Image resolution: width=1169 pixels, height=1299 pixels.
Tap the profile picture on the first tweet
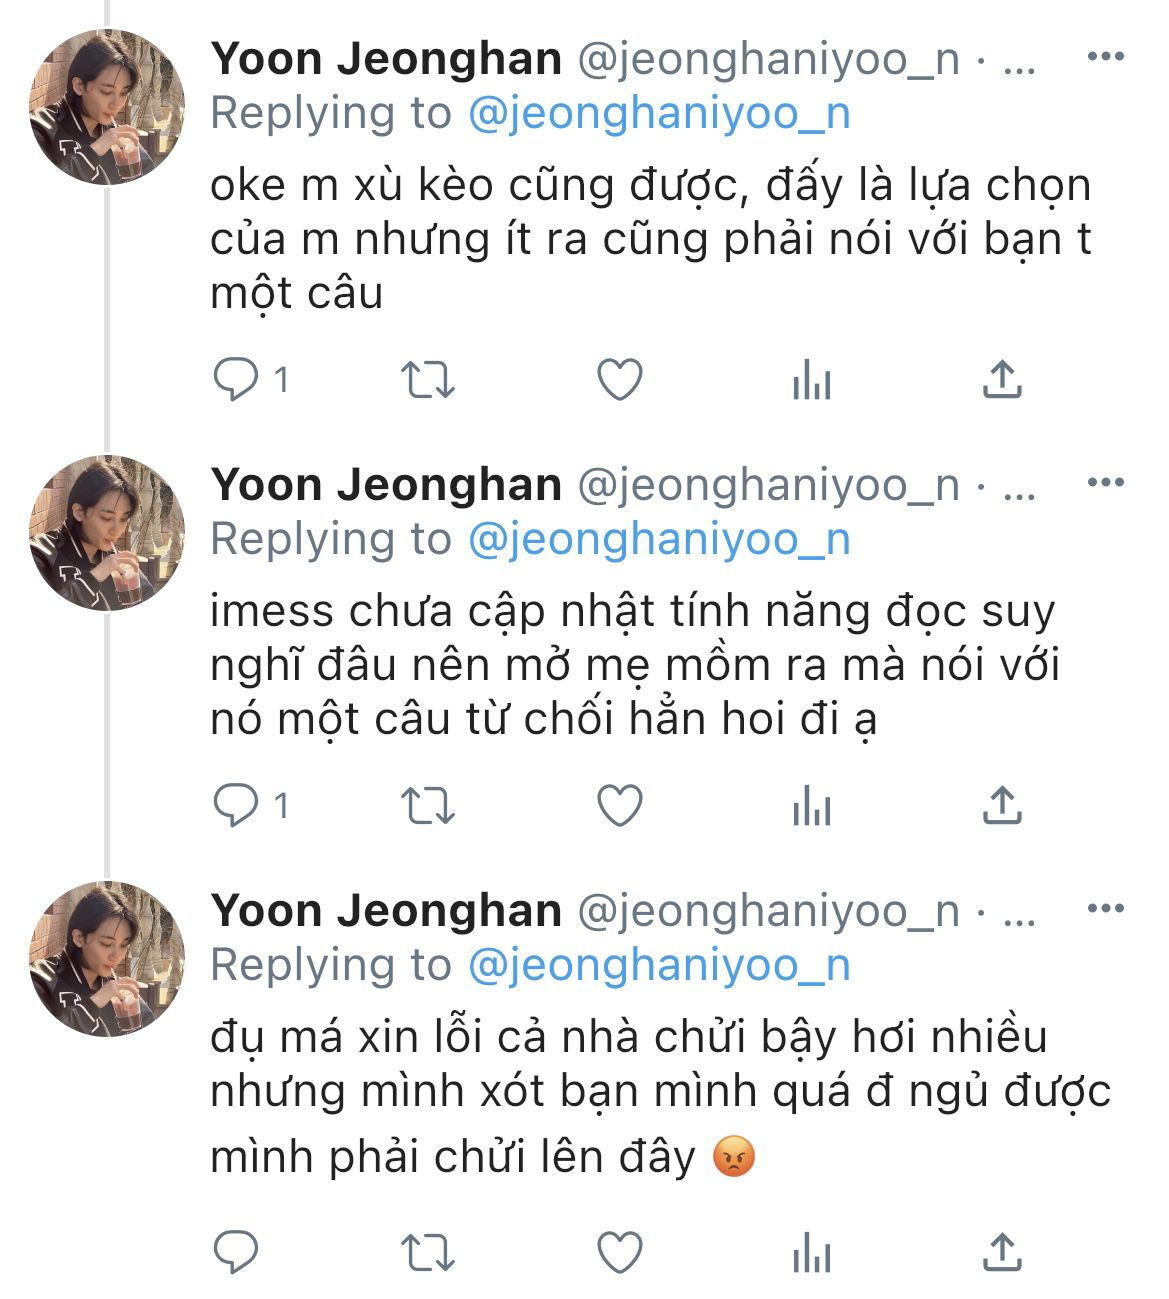click(x=107, y=107)
